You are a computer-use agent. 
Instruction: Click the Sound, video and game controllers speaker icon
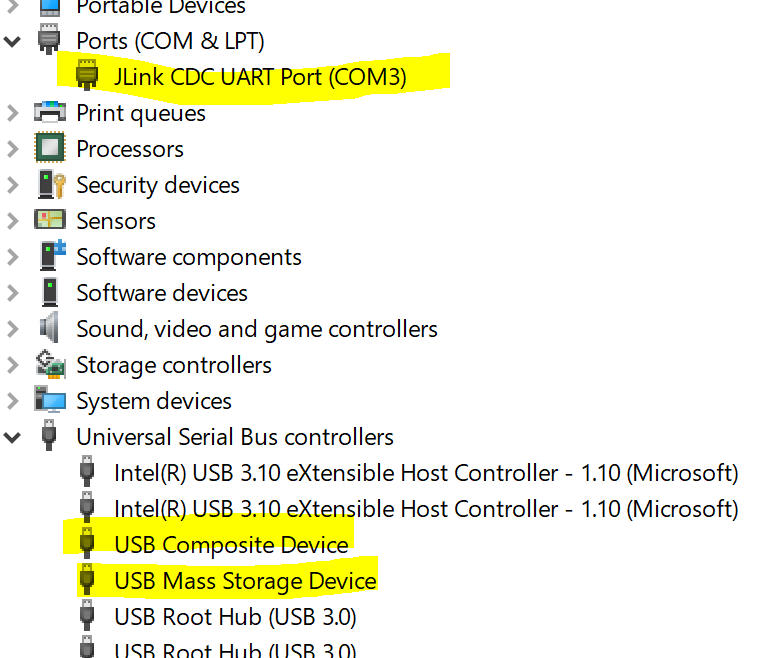[x=50, y=328]
